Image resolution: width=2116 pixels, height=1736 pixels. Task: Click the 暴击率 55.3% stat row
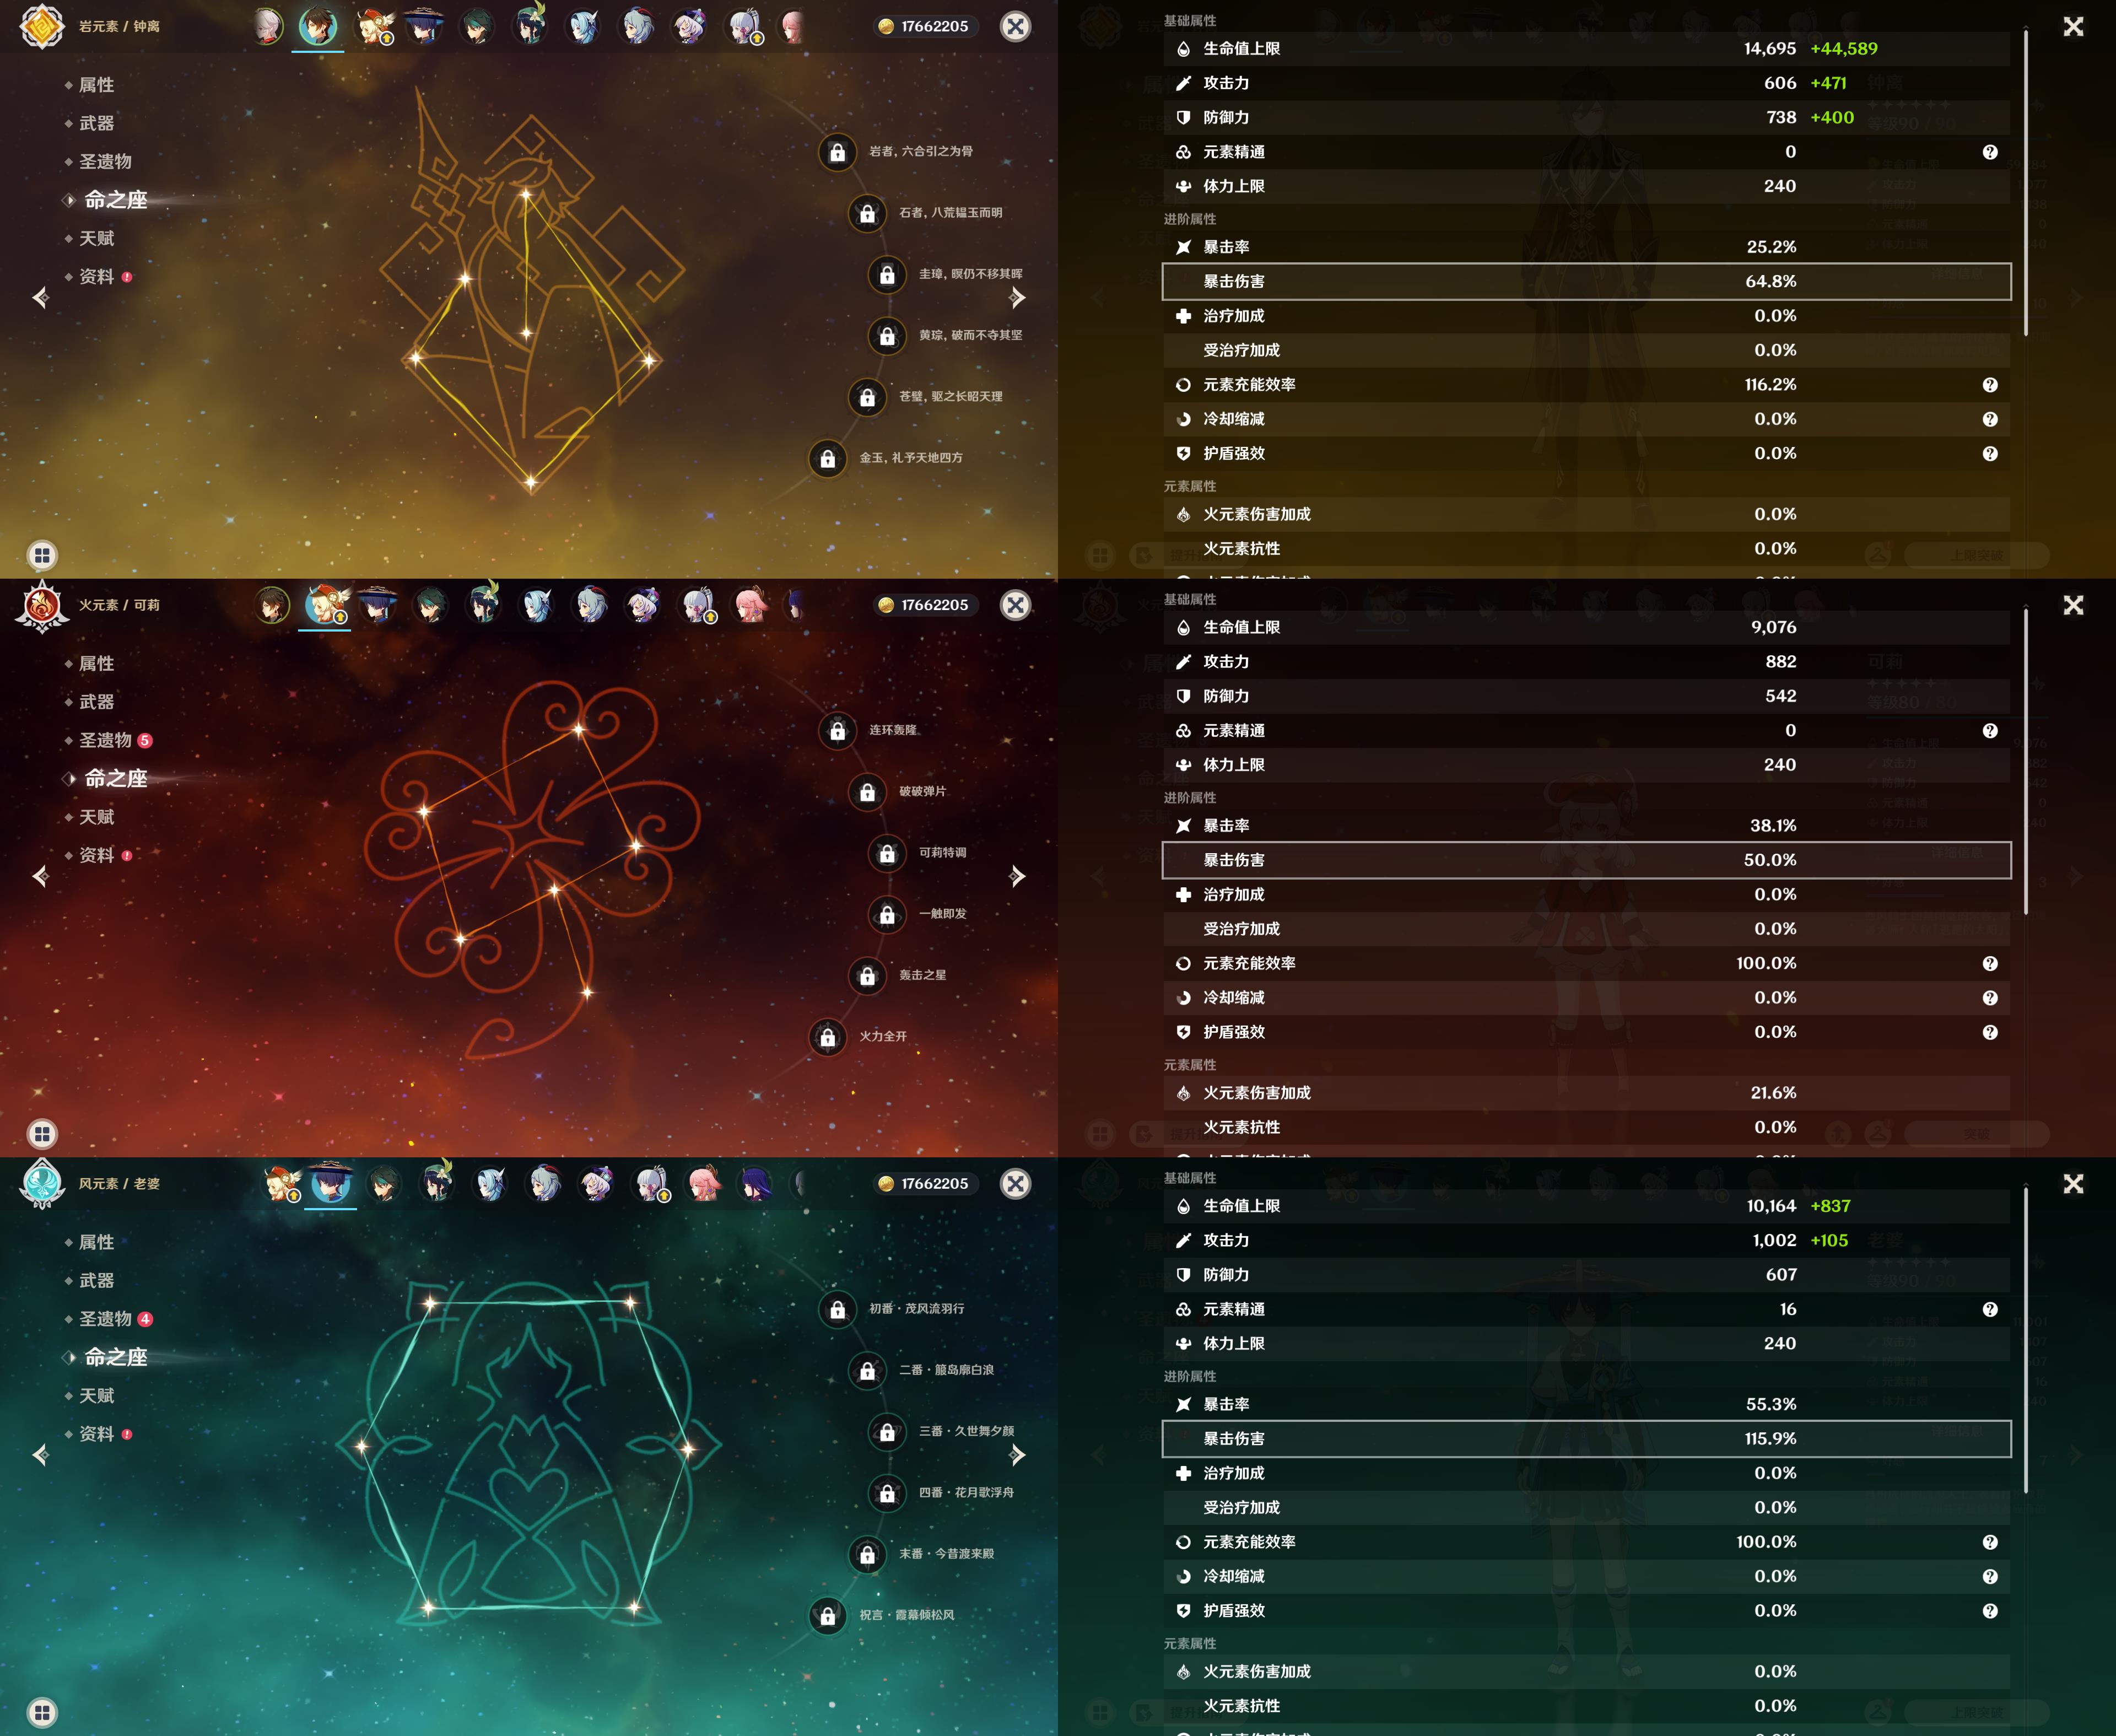(1586, 1404)
